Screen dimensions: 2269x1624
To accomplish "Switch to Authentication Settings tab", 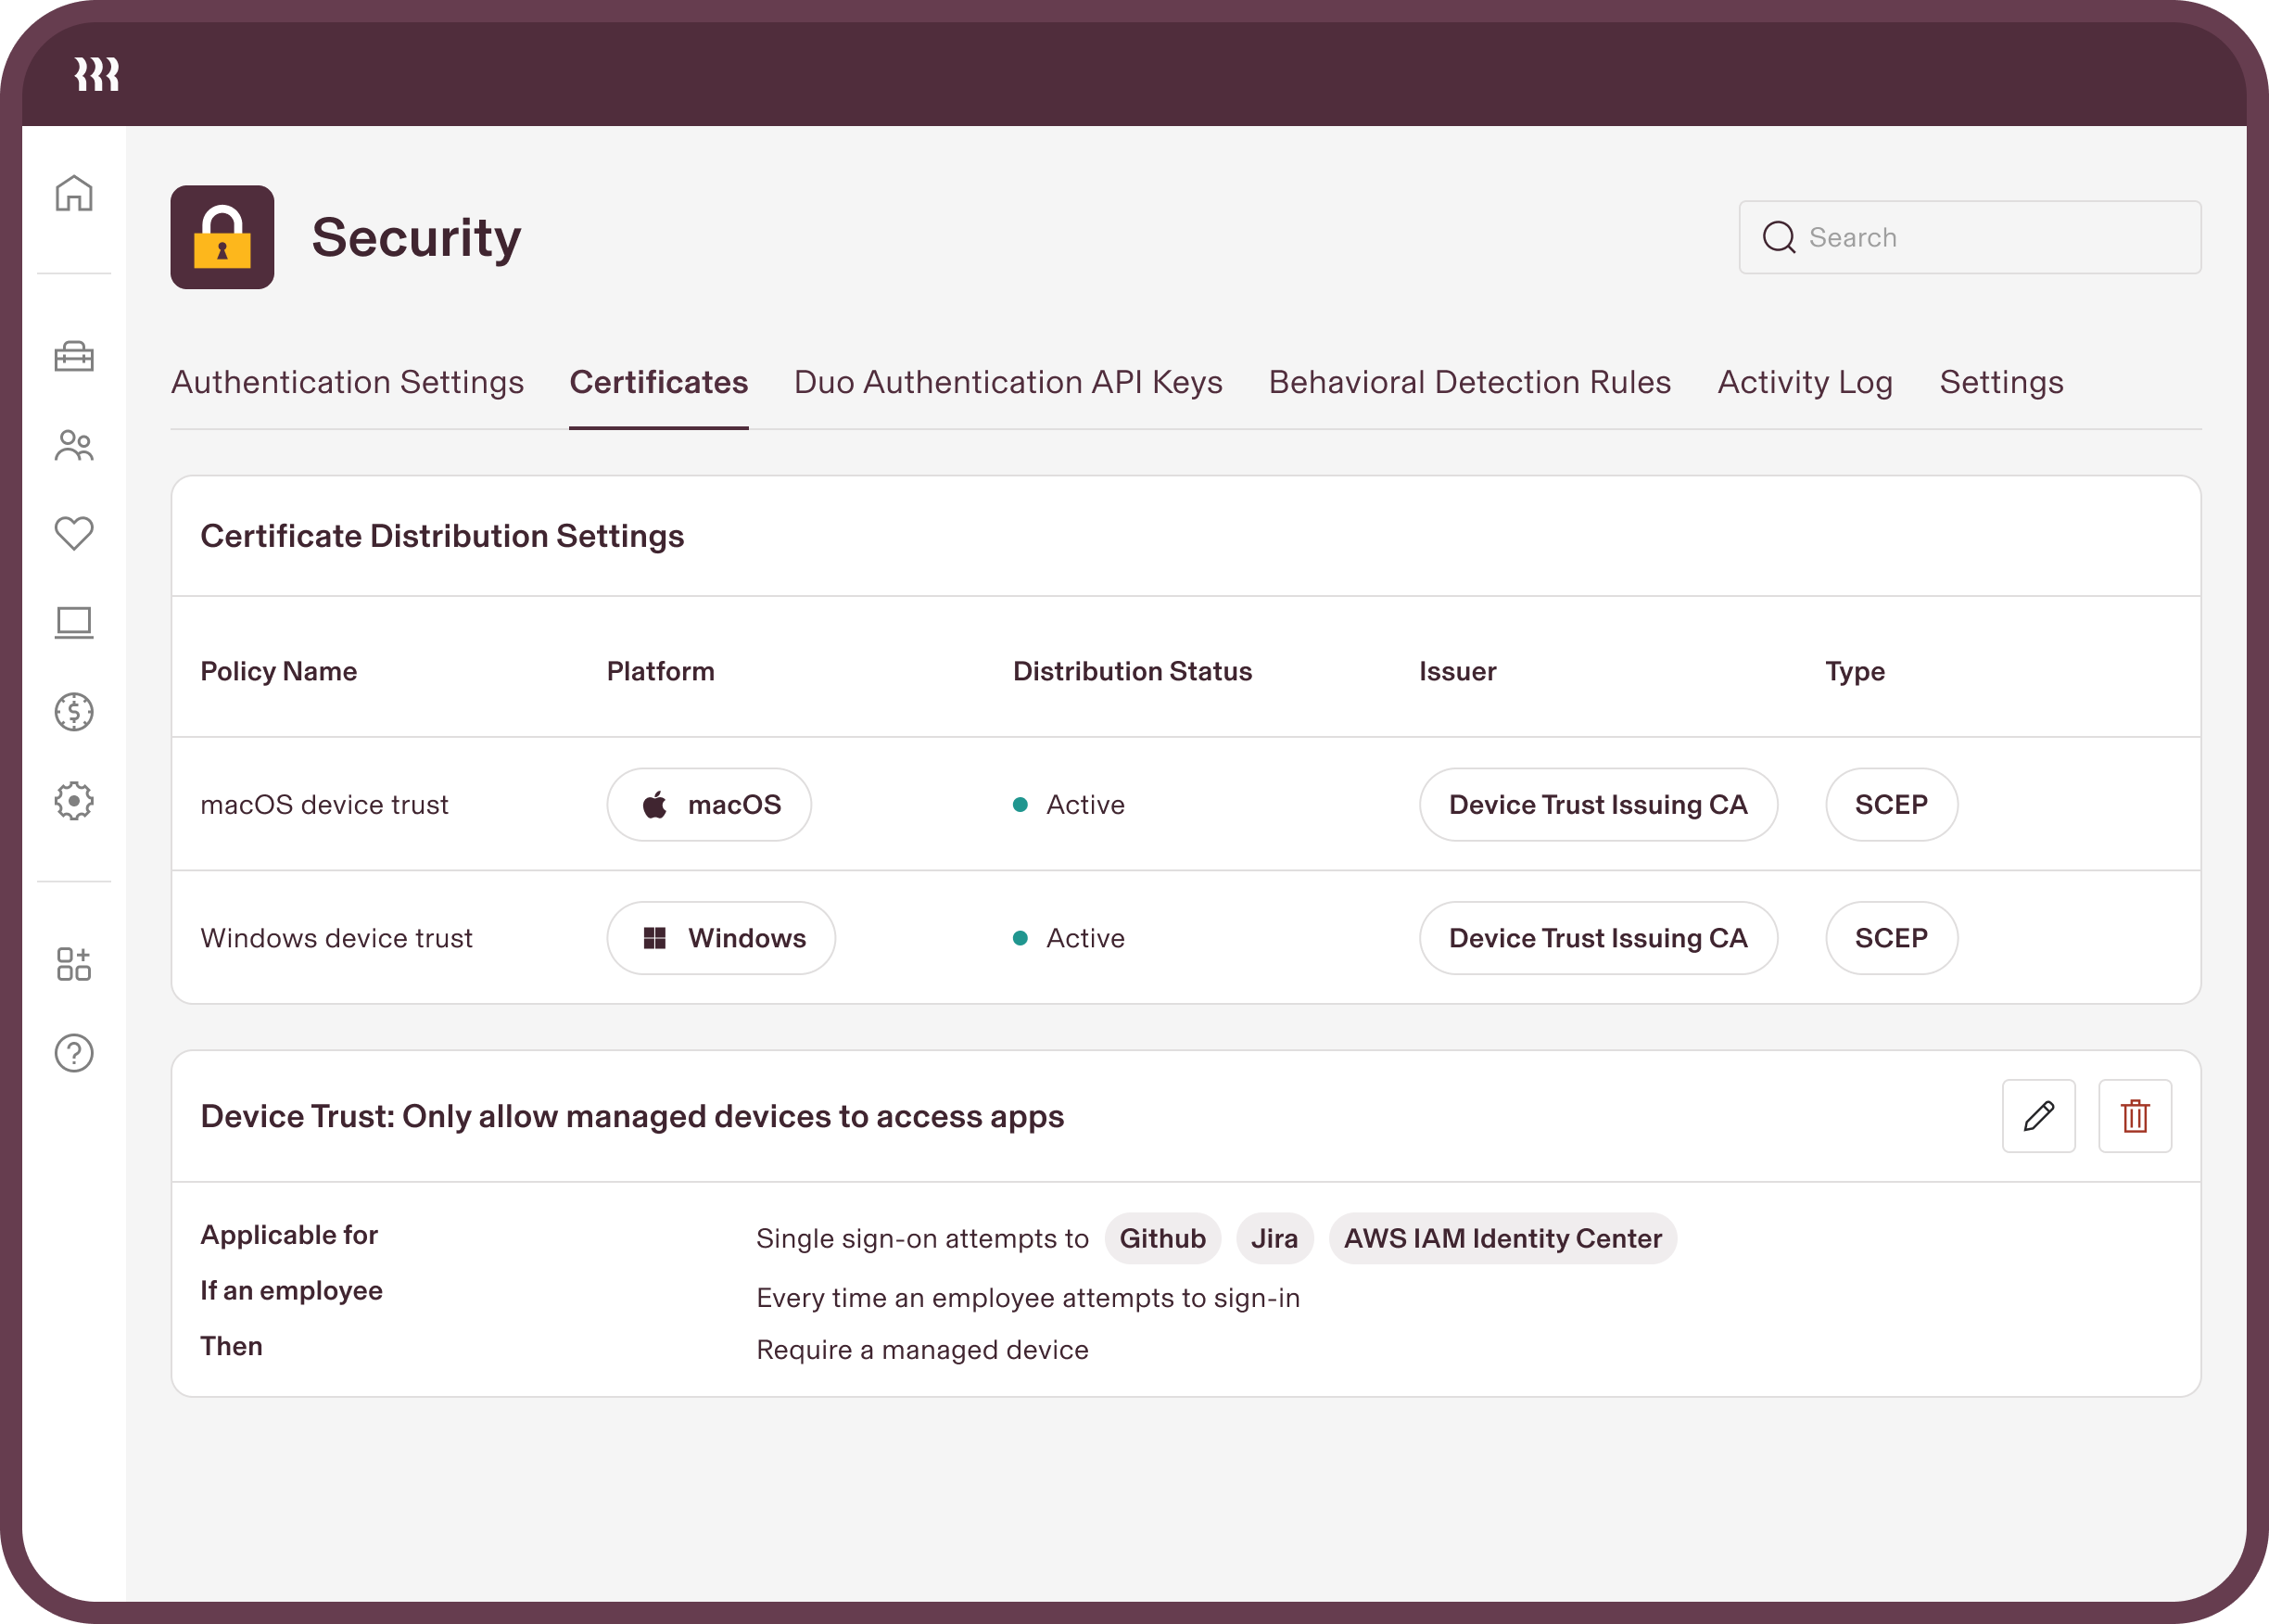I will click(347, 382).
